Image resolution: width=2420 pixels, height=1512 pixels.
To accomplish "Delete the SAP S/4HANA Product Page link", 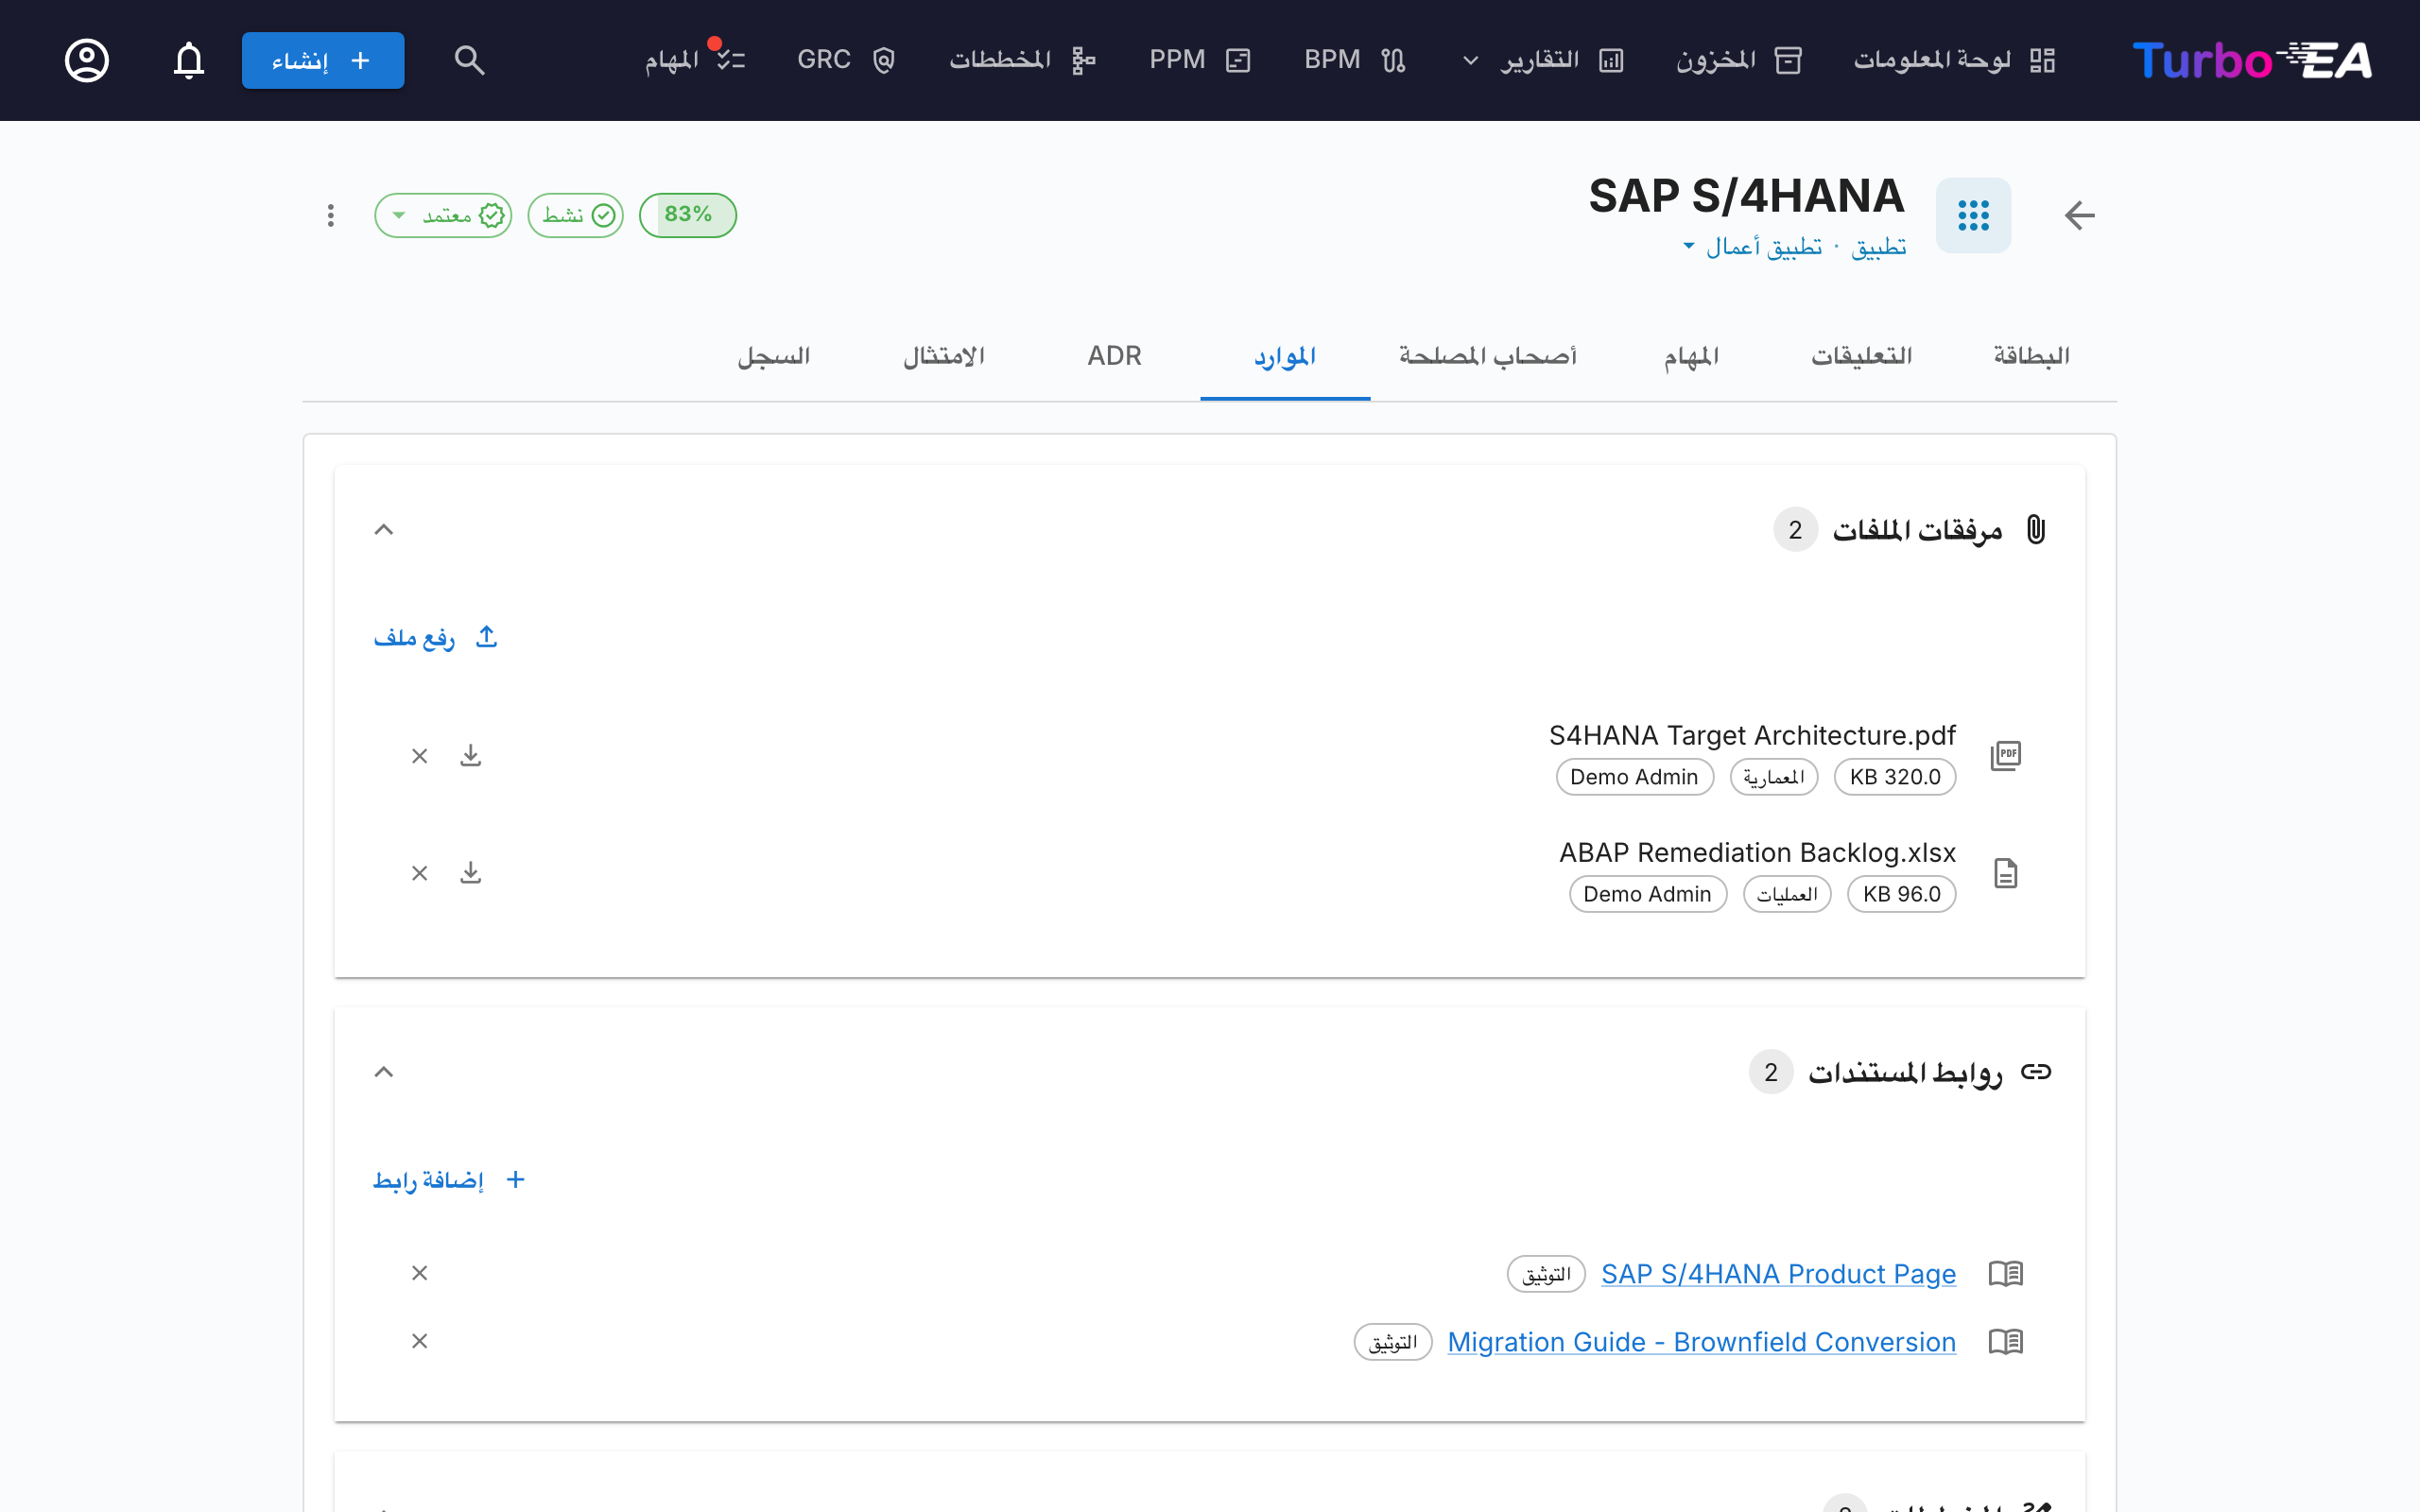I will 420,1273.
